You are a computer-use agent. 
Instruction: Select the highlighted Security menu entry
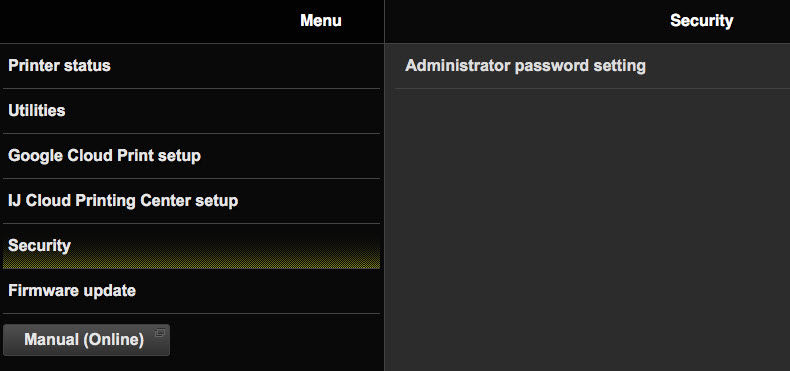coord(191,246)
